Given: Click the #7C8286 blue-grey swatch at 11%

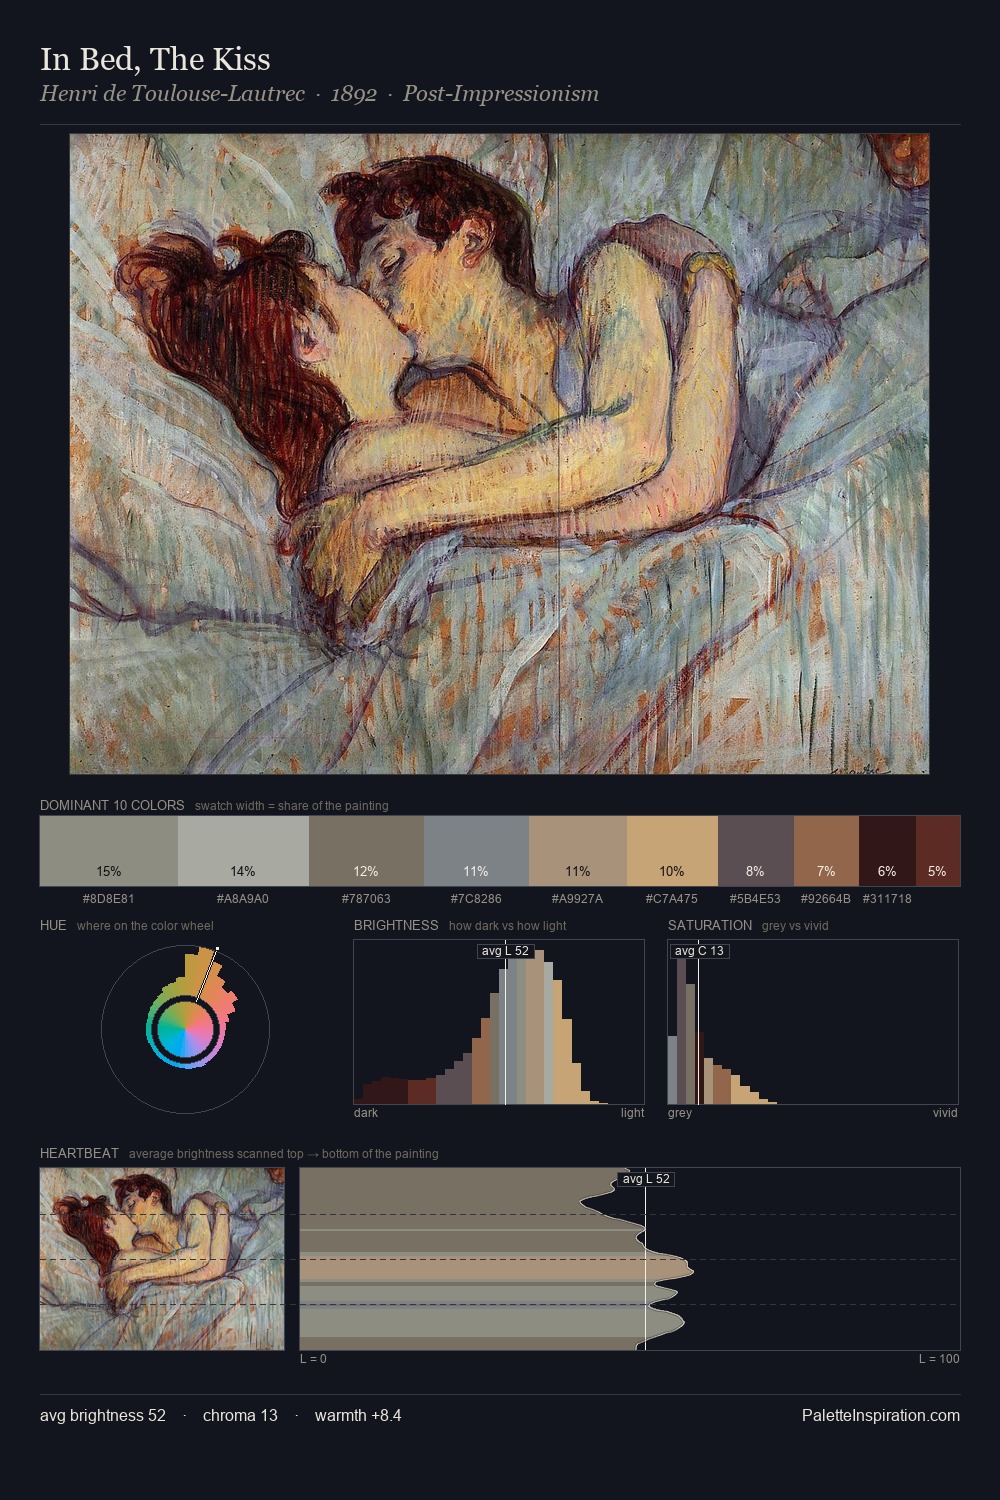Looking at the screenshot, I should point(476,851).
